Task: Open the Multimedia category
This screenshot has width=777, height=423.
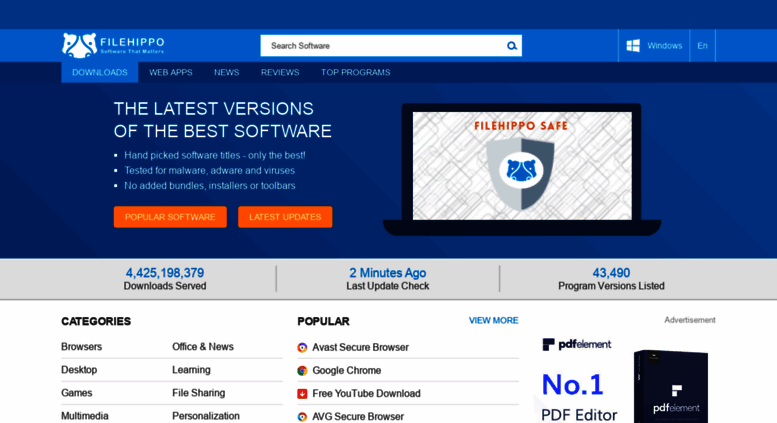Action: pyautogui.click(x=85, y=416)
